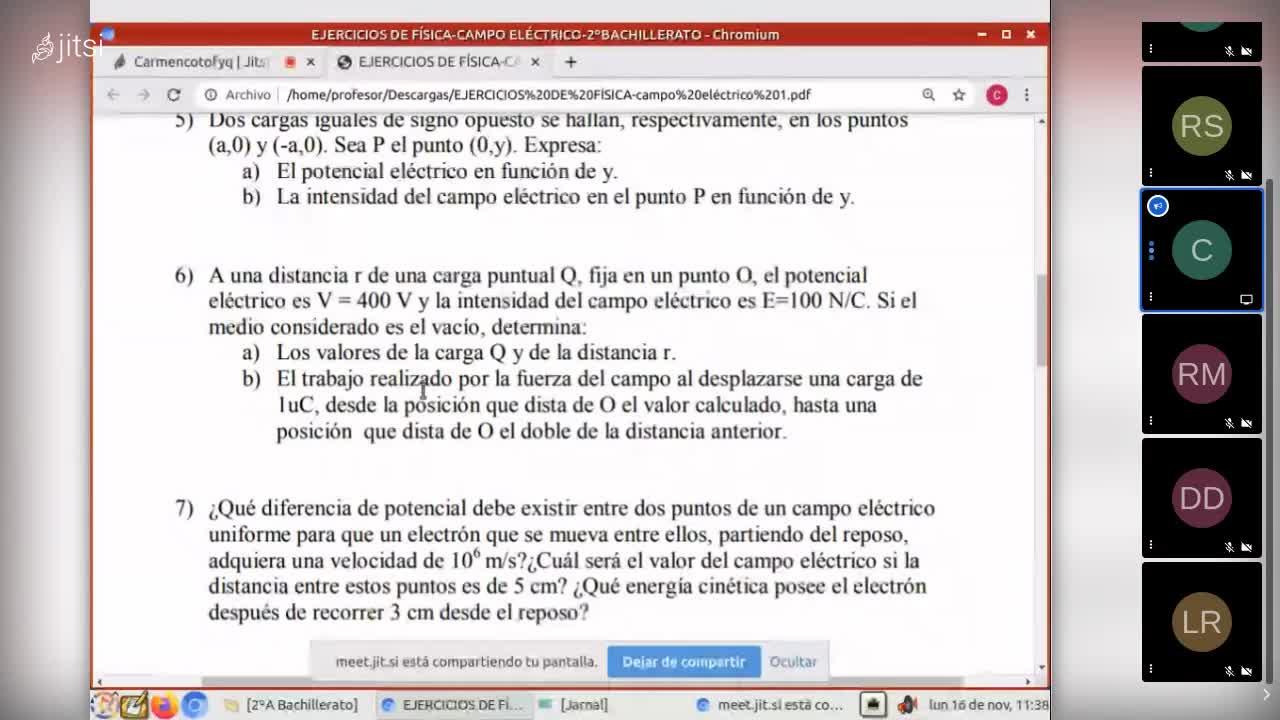
Task: Click RM camera-off indicator
Action: [1247, 423]
